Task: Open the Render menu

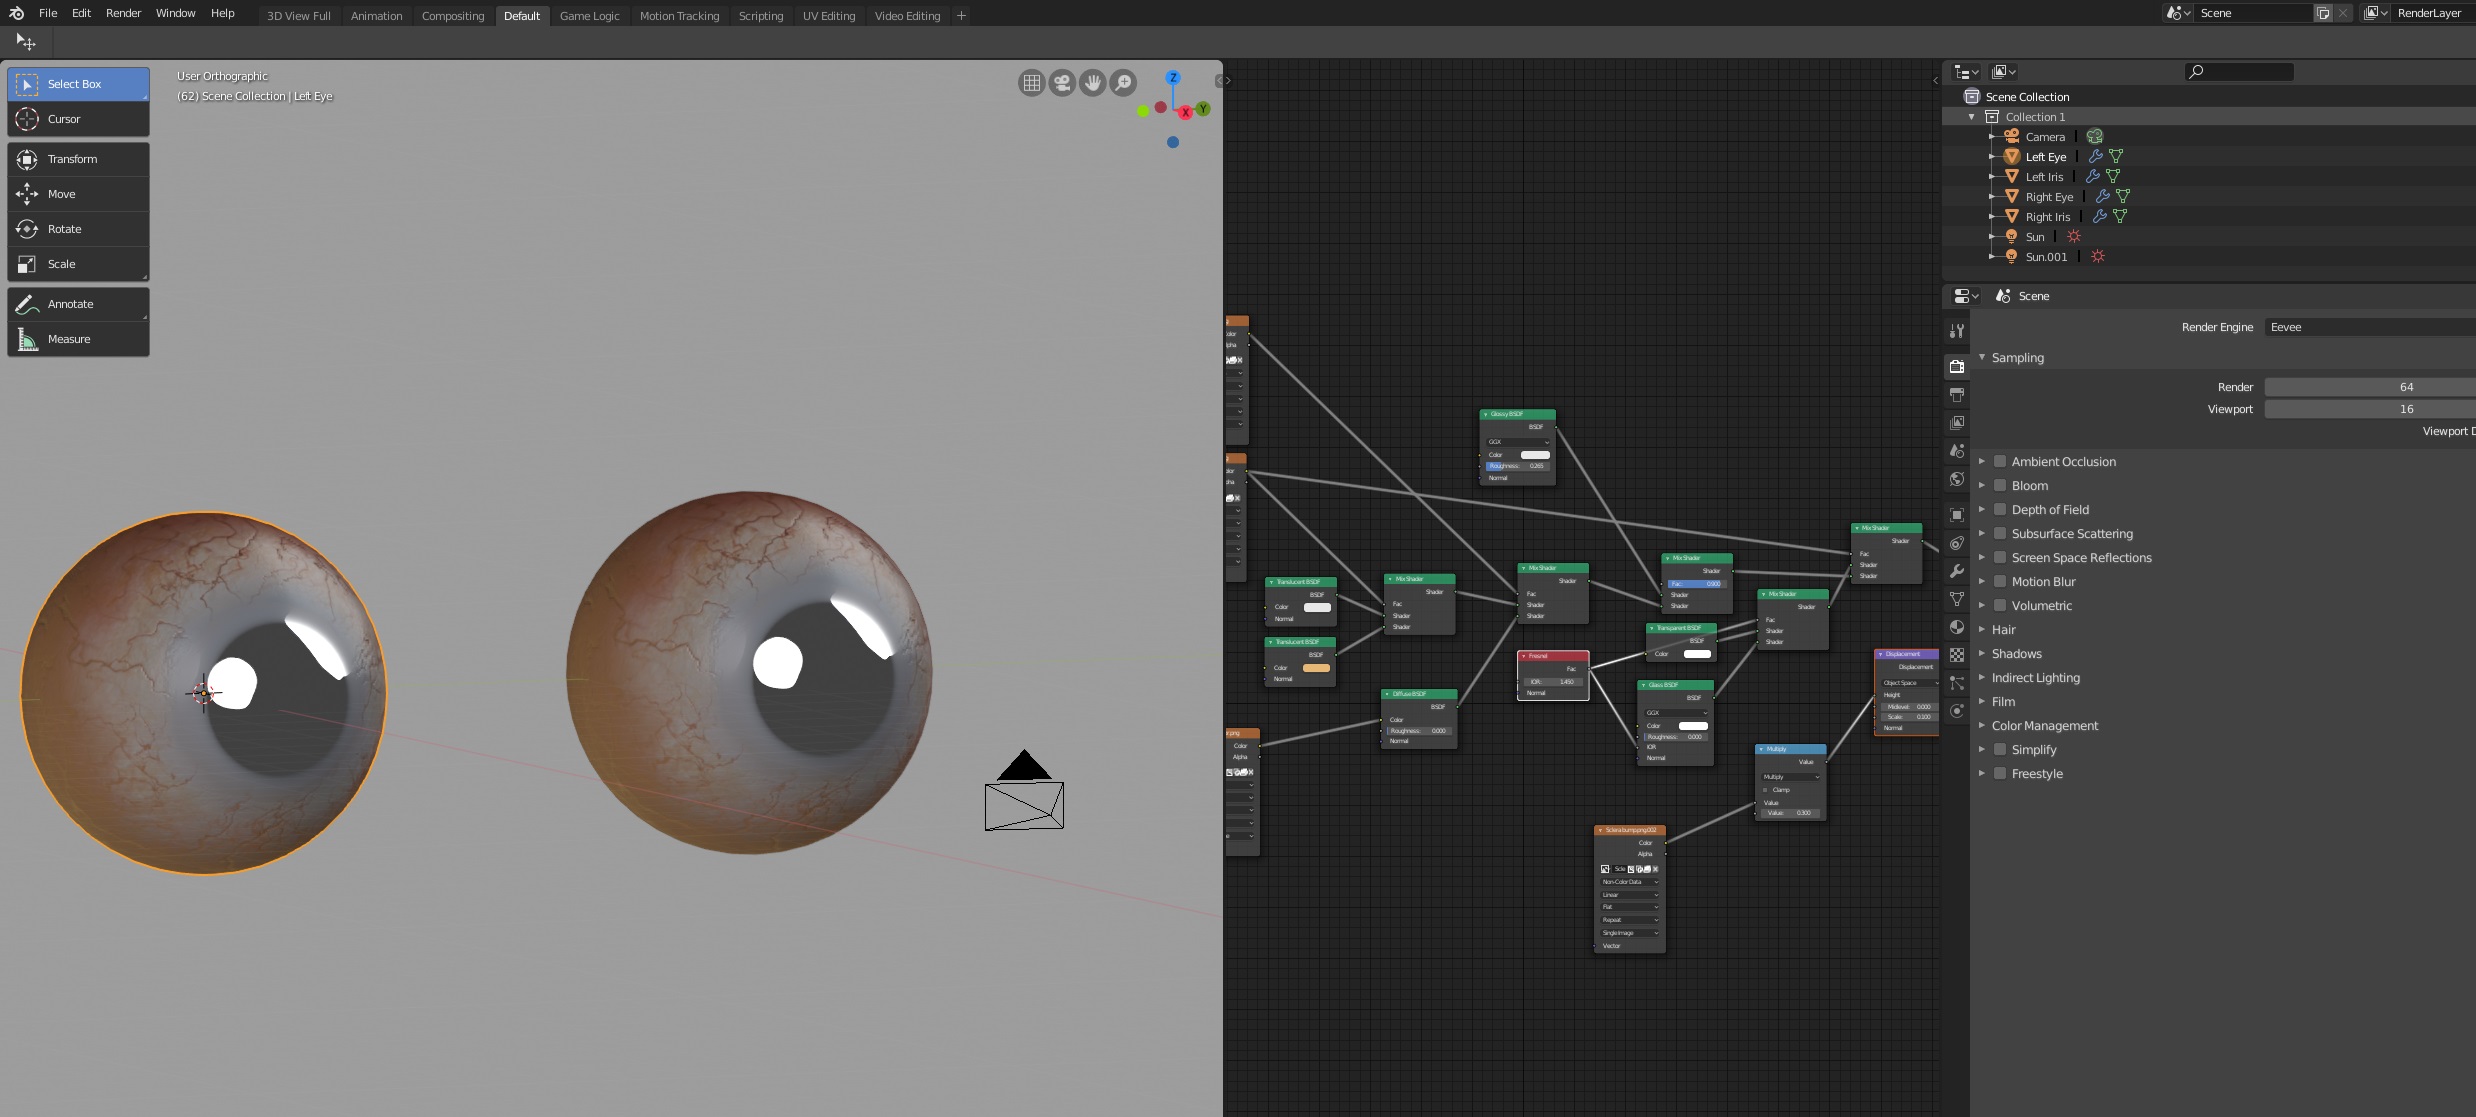Action: coord(122,13)
